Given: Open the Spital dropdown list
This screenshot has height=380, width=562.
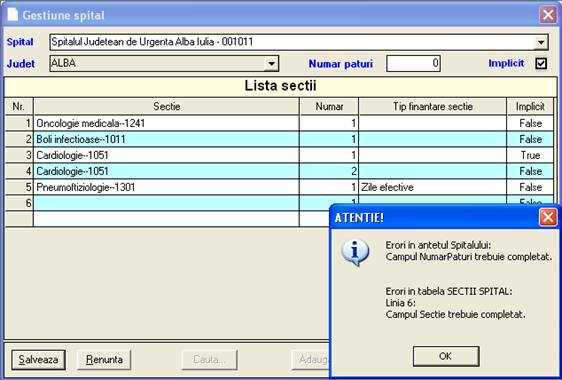Looking at the screenshot, I should click(x=541, y=42).
